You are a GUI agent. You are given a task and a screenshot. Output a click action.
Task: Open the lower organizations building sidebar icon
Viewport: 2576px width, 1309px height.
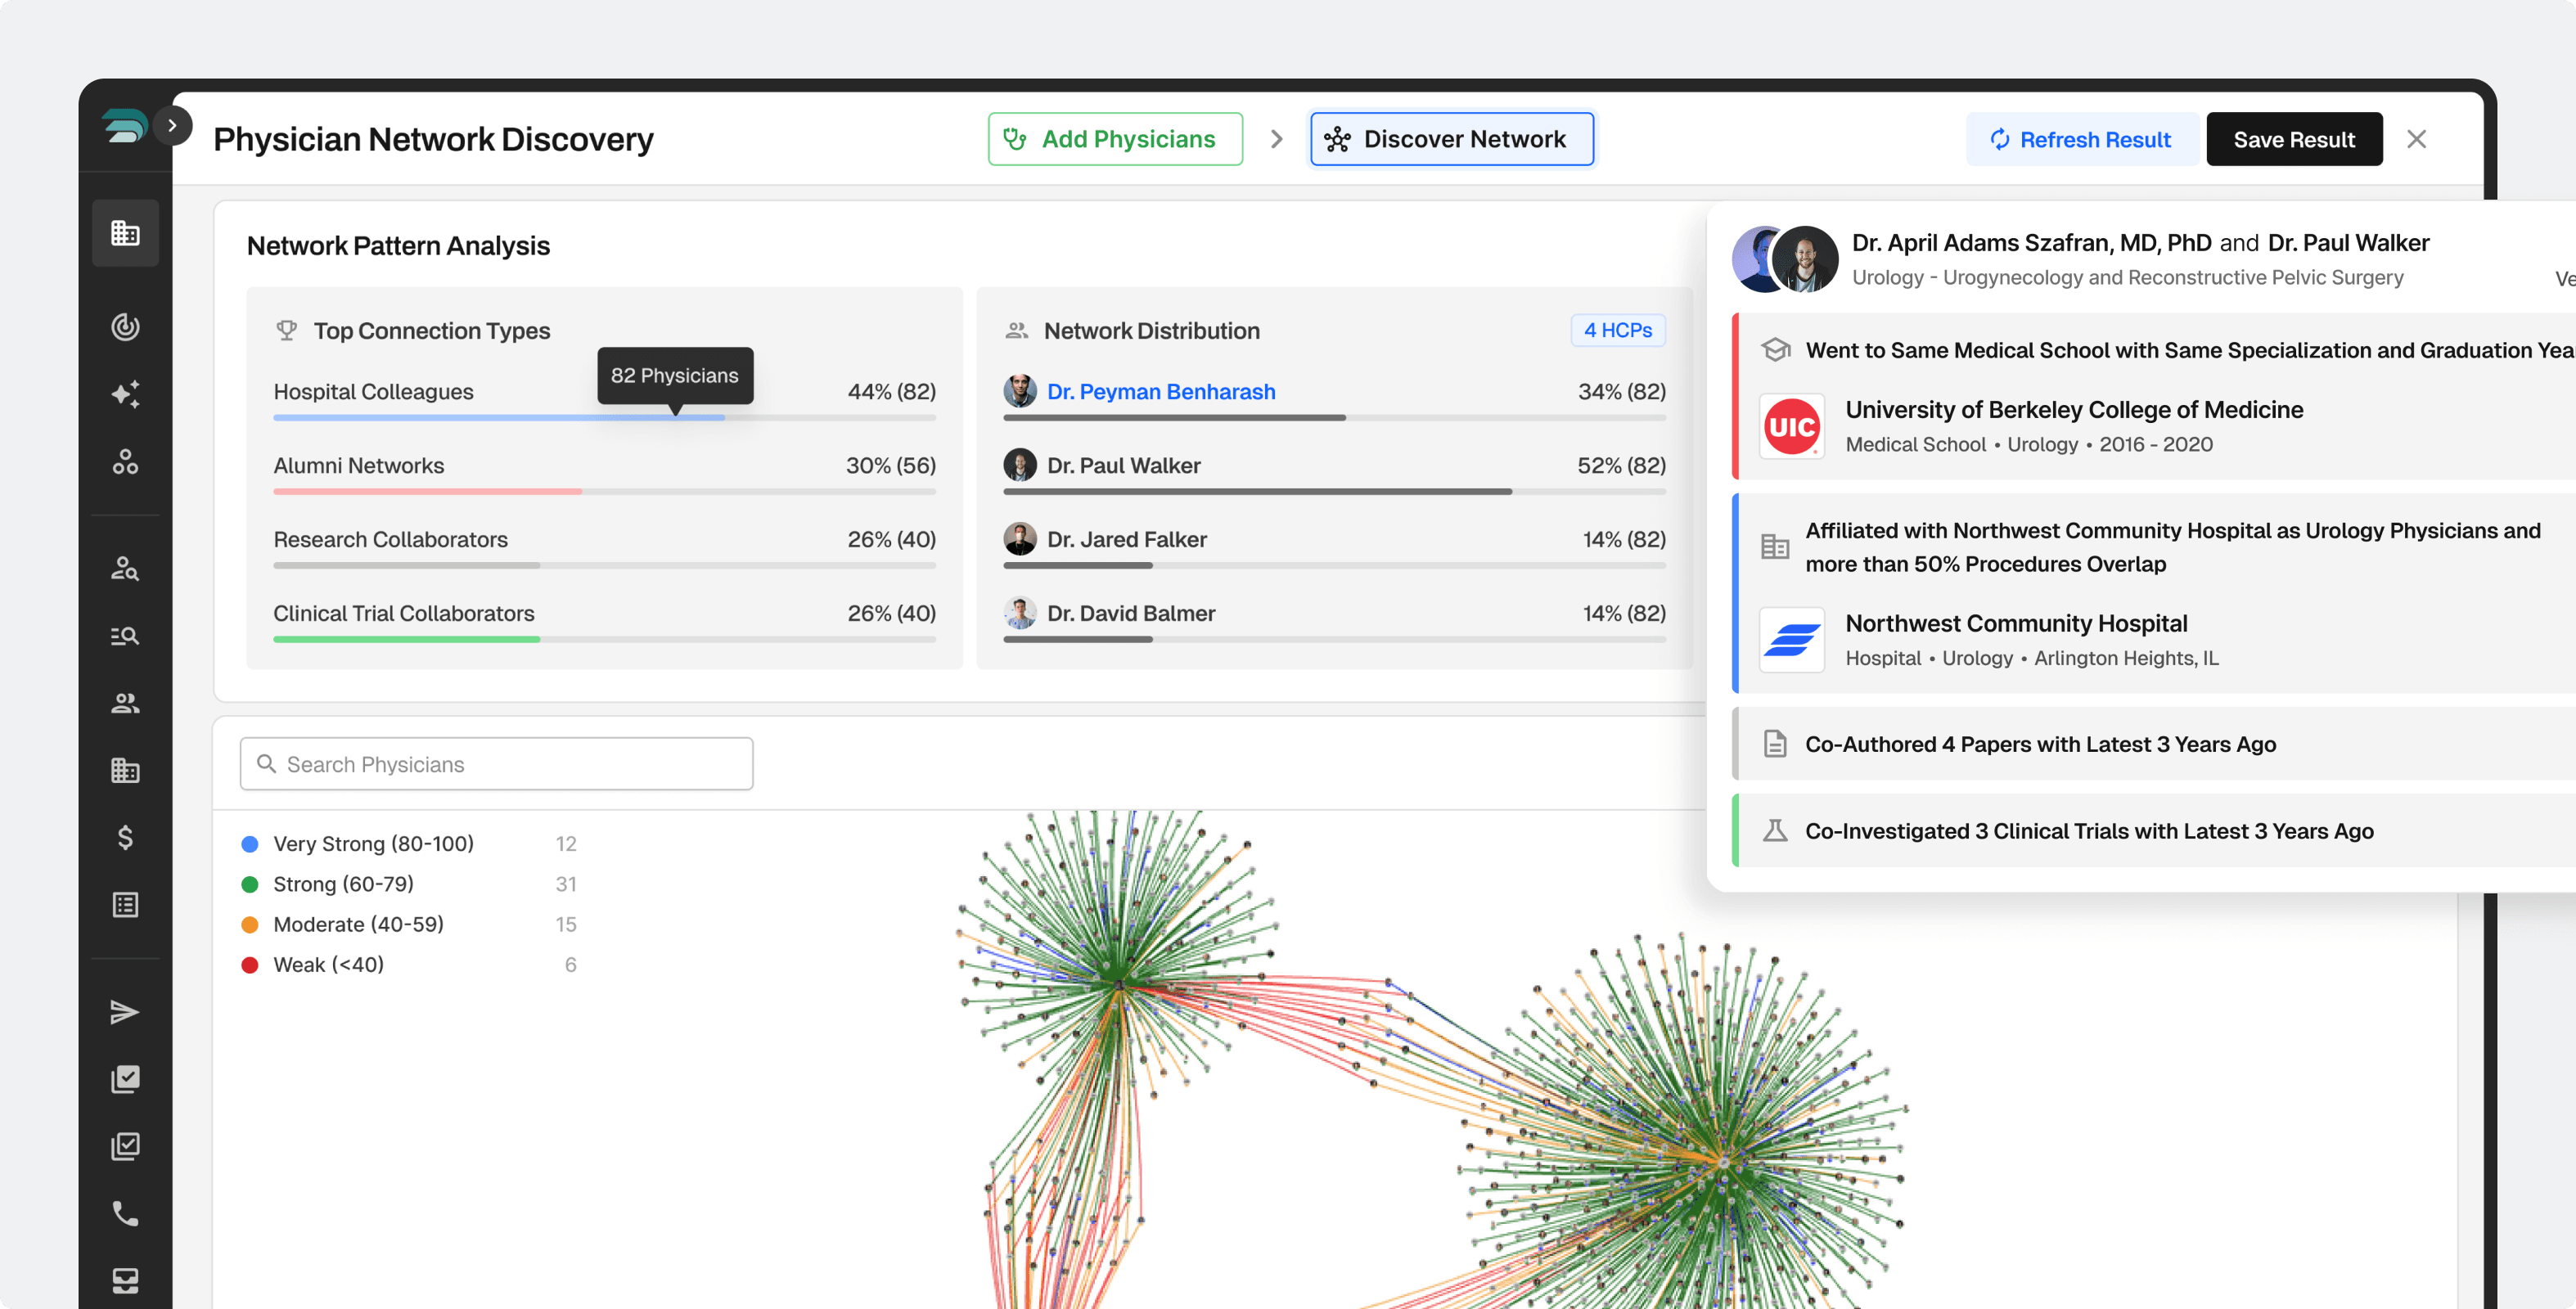click(x=125, y=770)
